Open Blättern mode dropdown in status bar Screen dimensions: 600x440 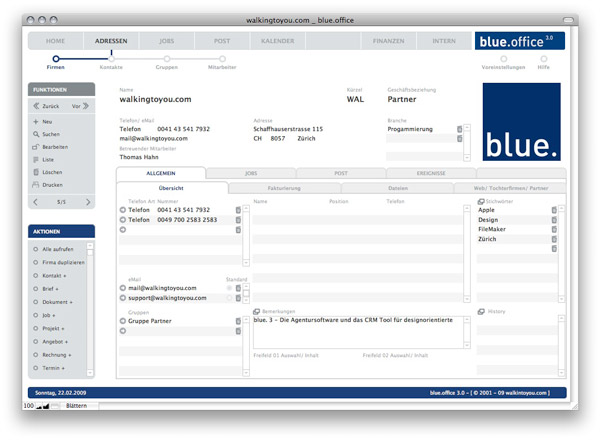tap(79, 406)
